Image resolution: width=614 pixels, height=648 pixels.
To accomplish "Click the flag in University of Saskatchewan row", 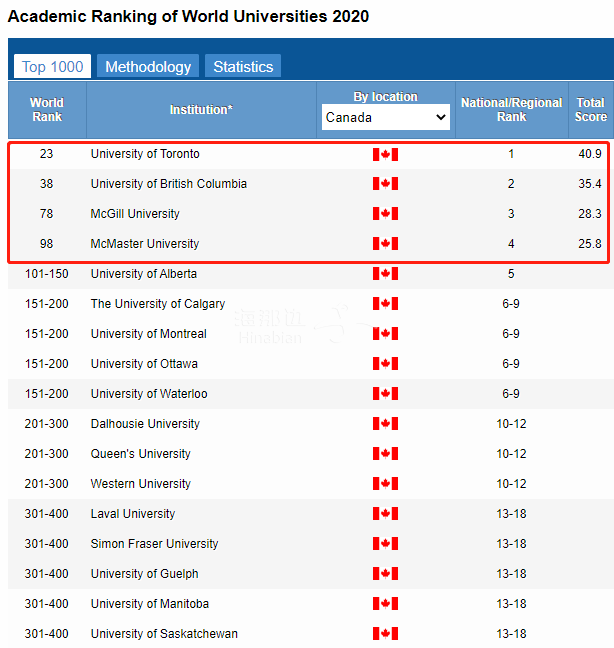I will tap(385, 634).
